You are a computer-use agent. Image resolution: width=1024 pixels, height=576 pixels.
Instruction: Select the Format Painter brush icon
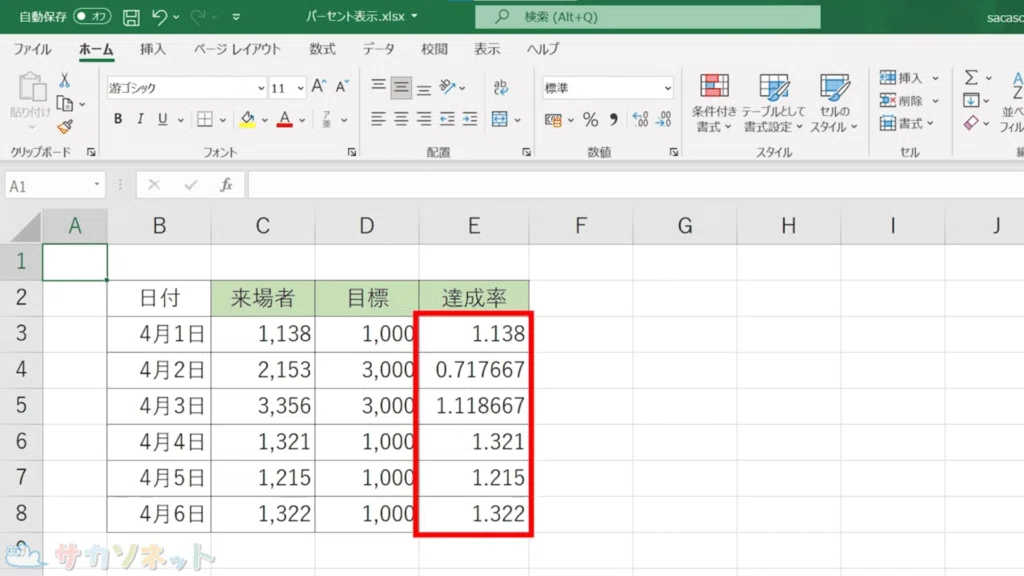point(65,127)
